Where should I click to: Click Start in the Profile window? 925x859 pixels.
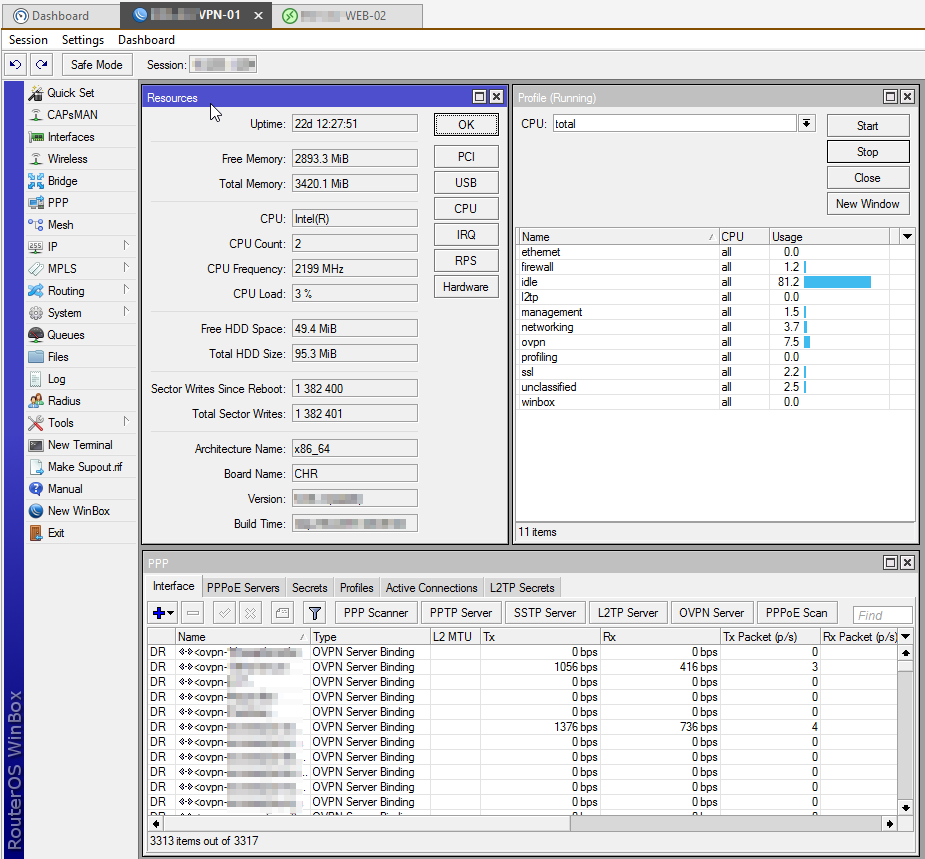pyautogui.click(x=868, y=126)
